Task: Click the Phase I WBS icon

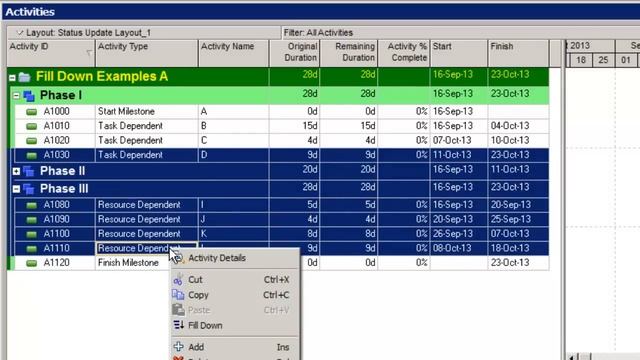Action: [x=29, y=96]
